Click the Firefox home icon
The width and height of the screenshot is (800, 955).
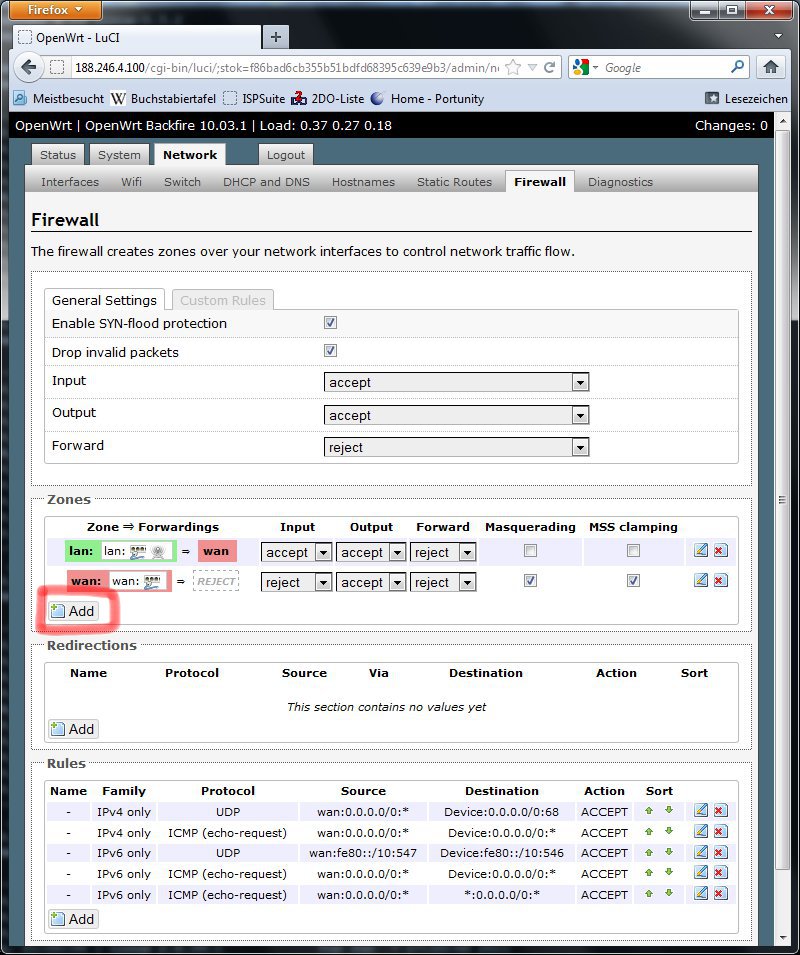770,67
